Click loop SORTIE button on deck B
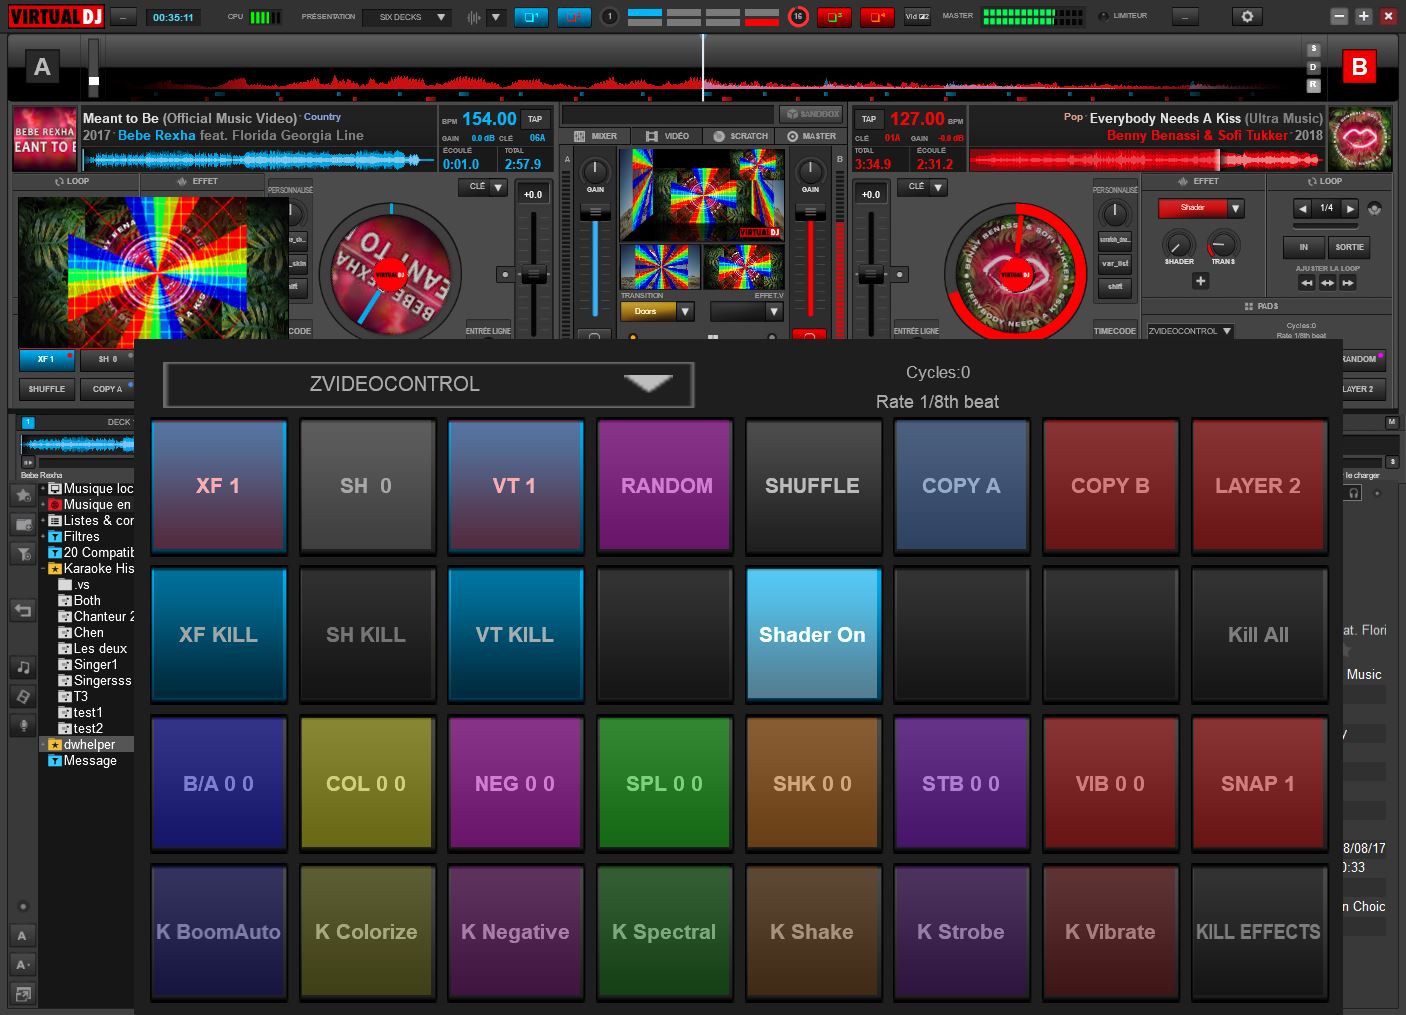Viewport: 1406px width, 1015px height. coord(1349,247)
